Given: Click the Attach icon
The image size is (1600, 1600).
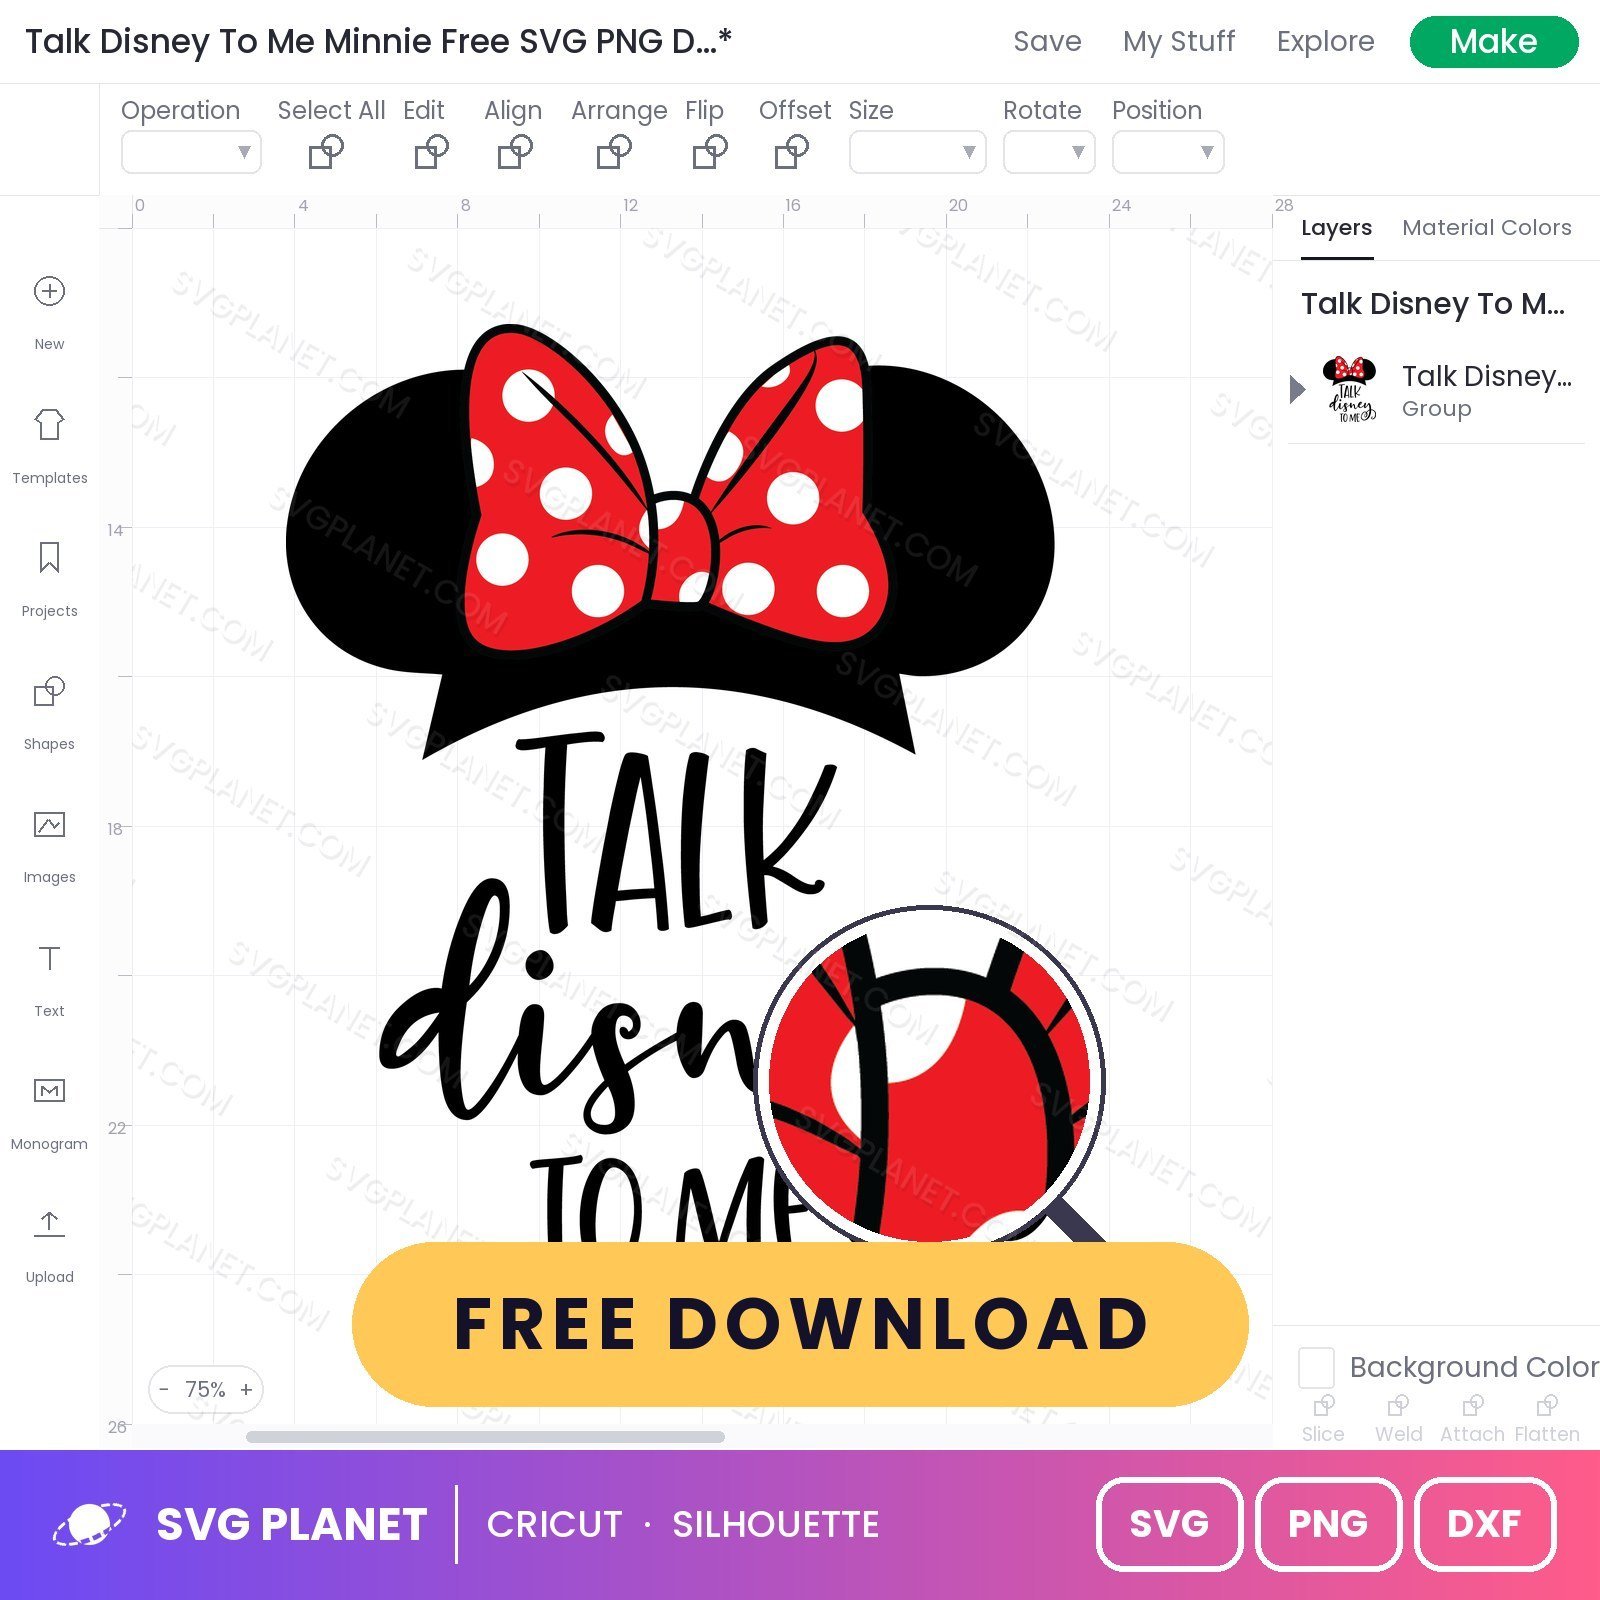Looking at the screenshot, I should (x=1472, y=1406).
